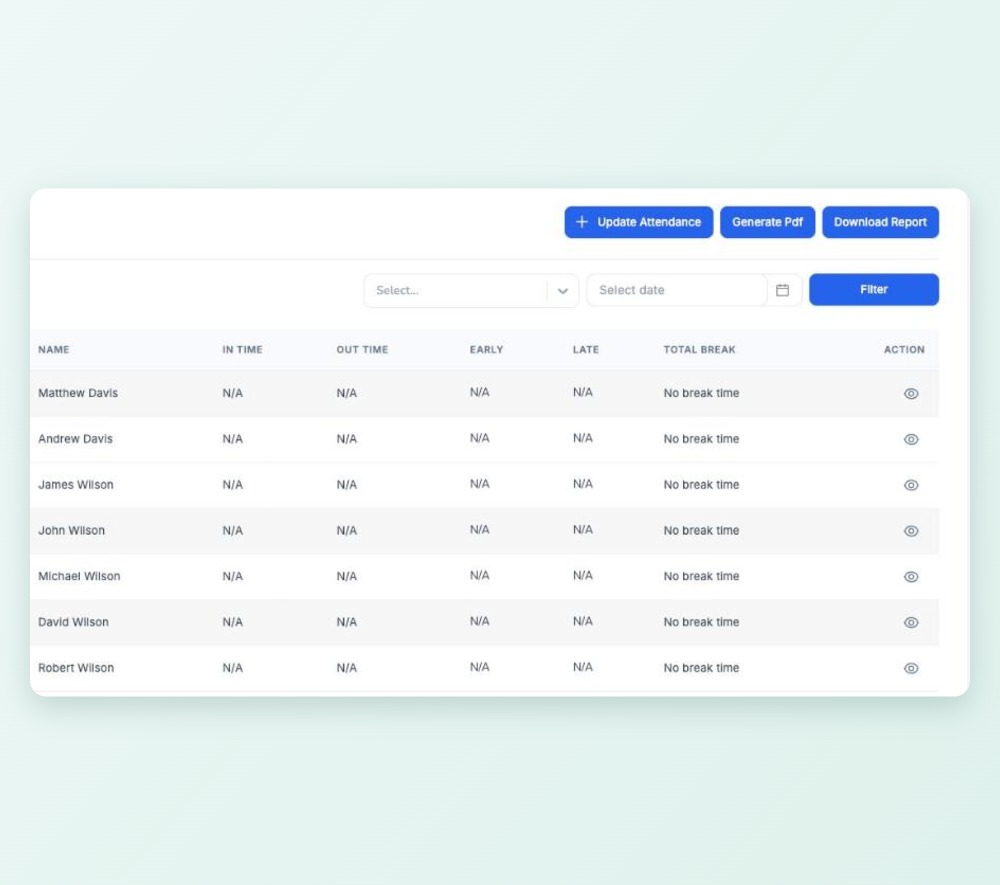Click the IN TIME column header
This screenshot has width=1000, height=885.
tap(242, 349)
